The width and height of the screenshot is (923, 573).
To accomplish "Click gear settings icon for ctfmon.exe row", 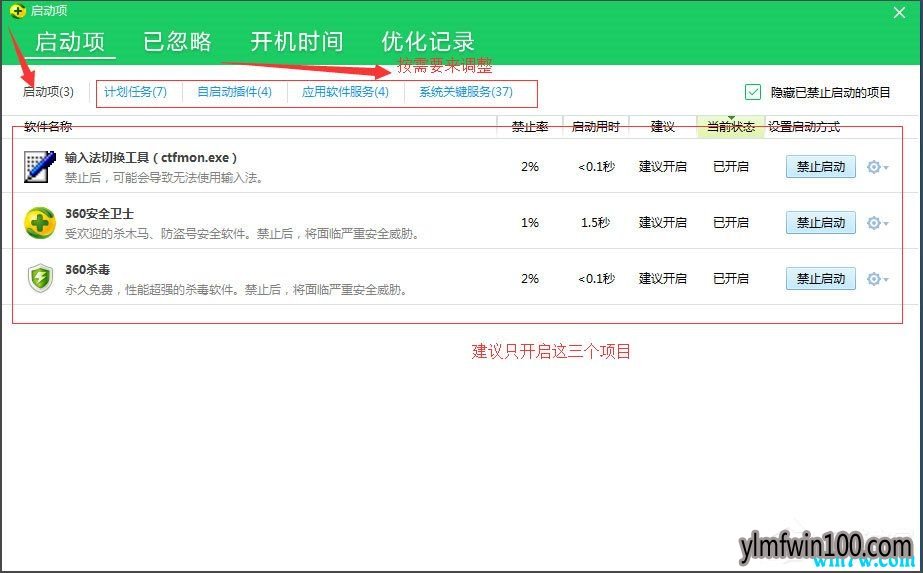I will 873,167.
